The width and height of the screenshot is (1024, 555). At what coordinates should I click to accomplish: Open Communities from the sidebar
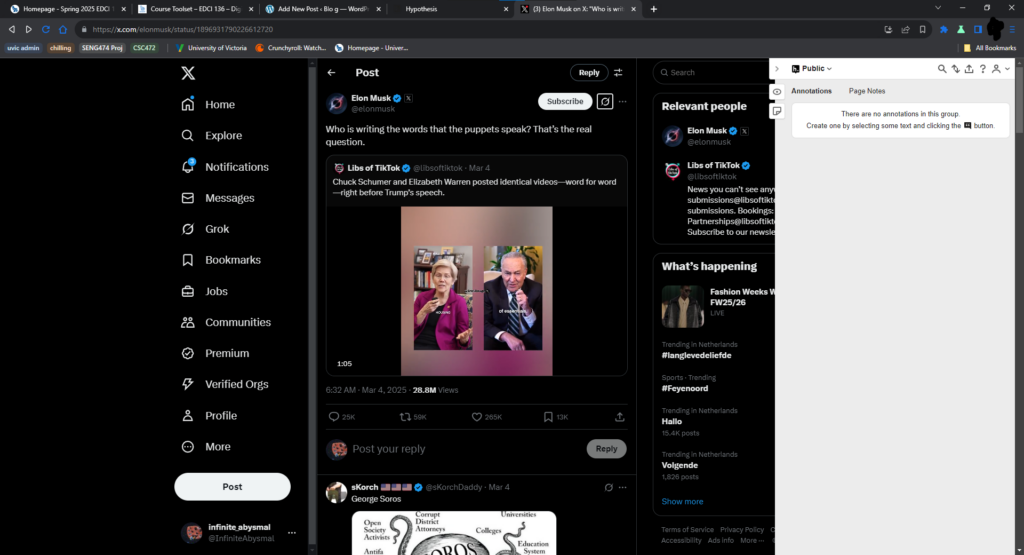click(x=226, y=323)
